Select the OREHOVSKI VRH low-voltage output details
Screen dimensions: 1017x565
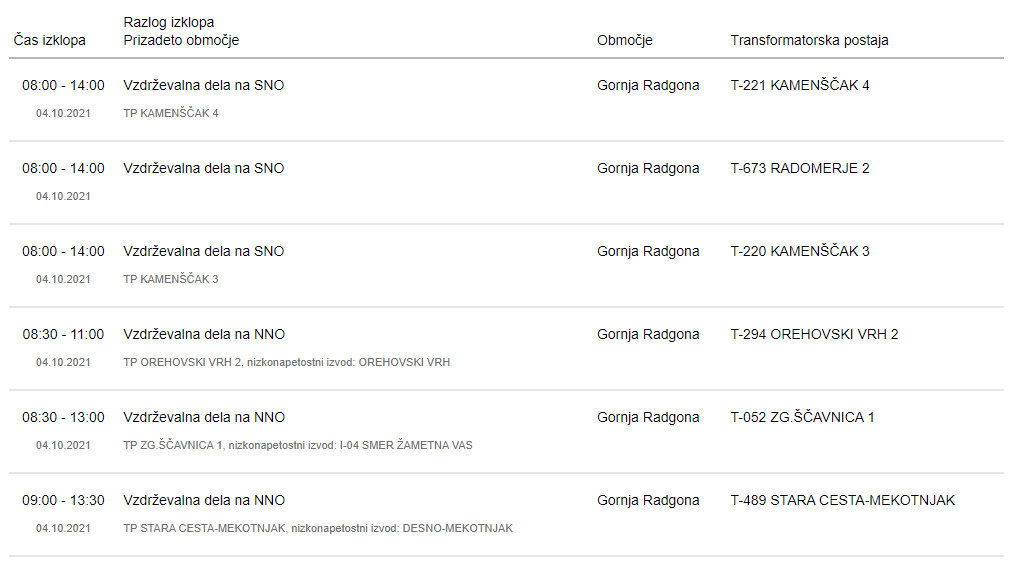(286, 362)
